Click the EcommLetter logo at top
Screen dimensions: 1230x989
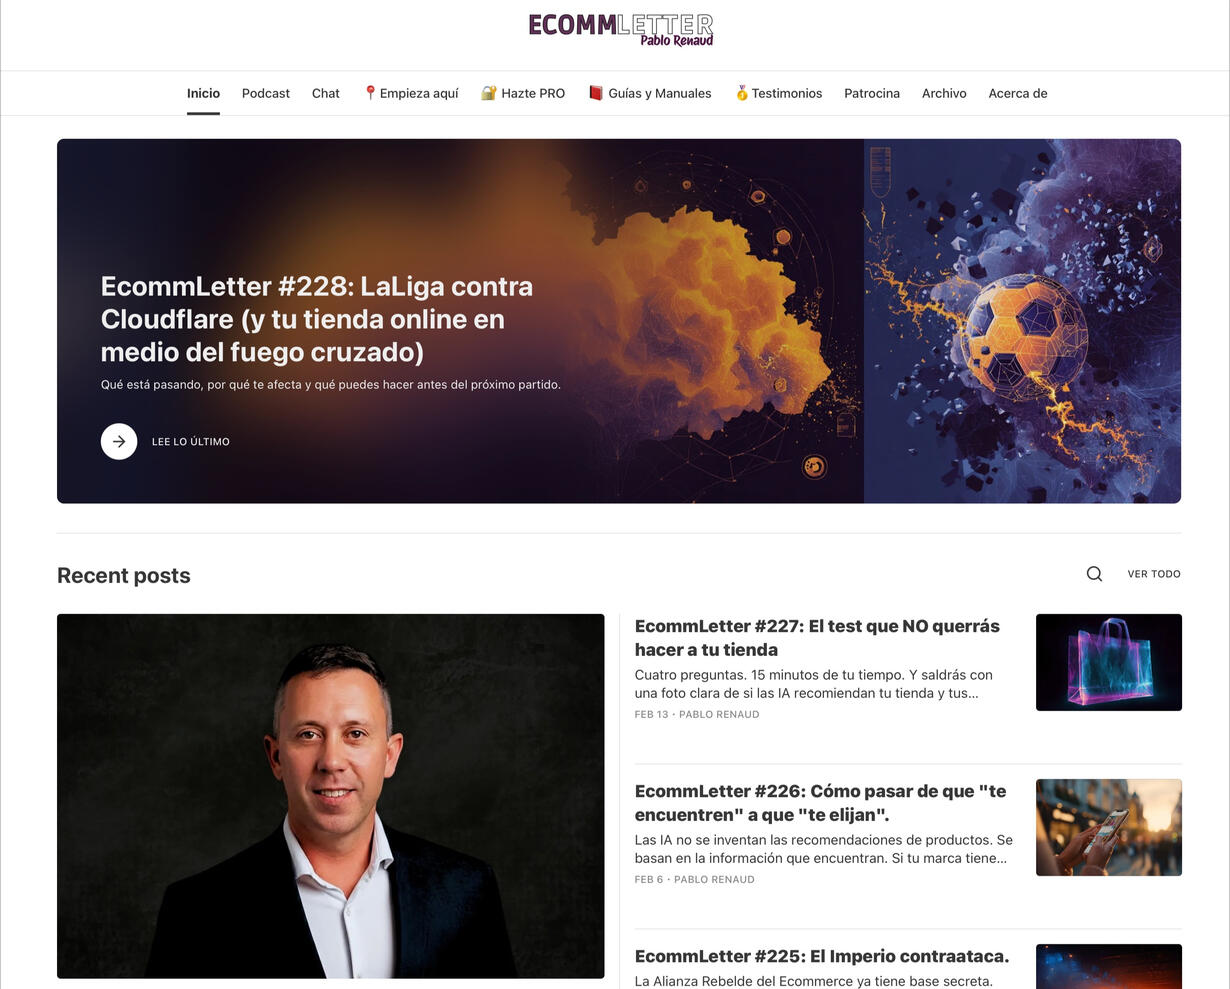pyautogui.click(x=621, y=30)
